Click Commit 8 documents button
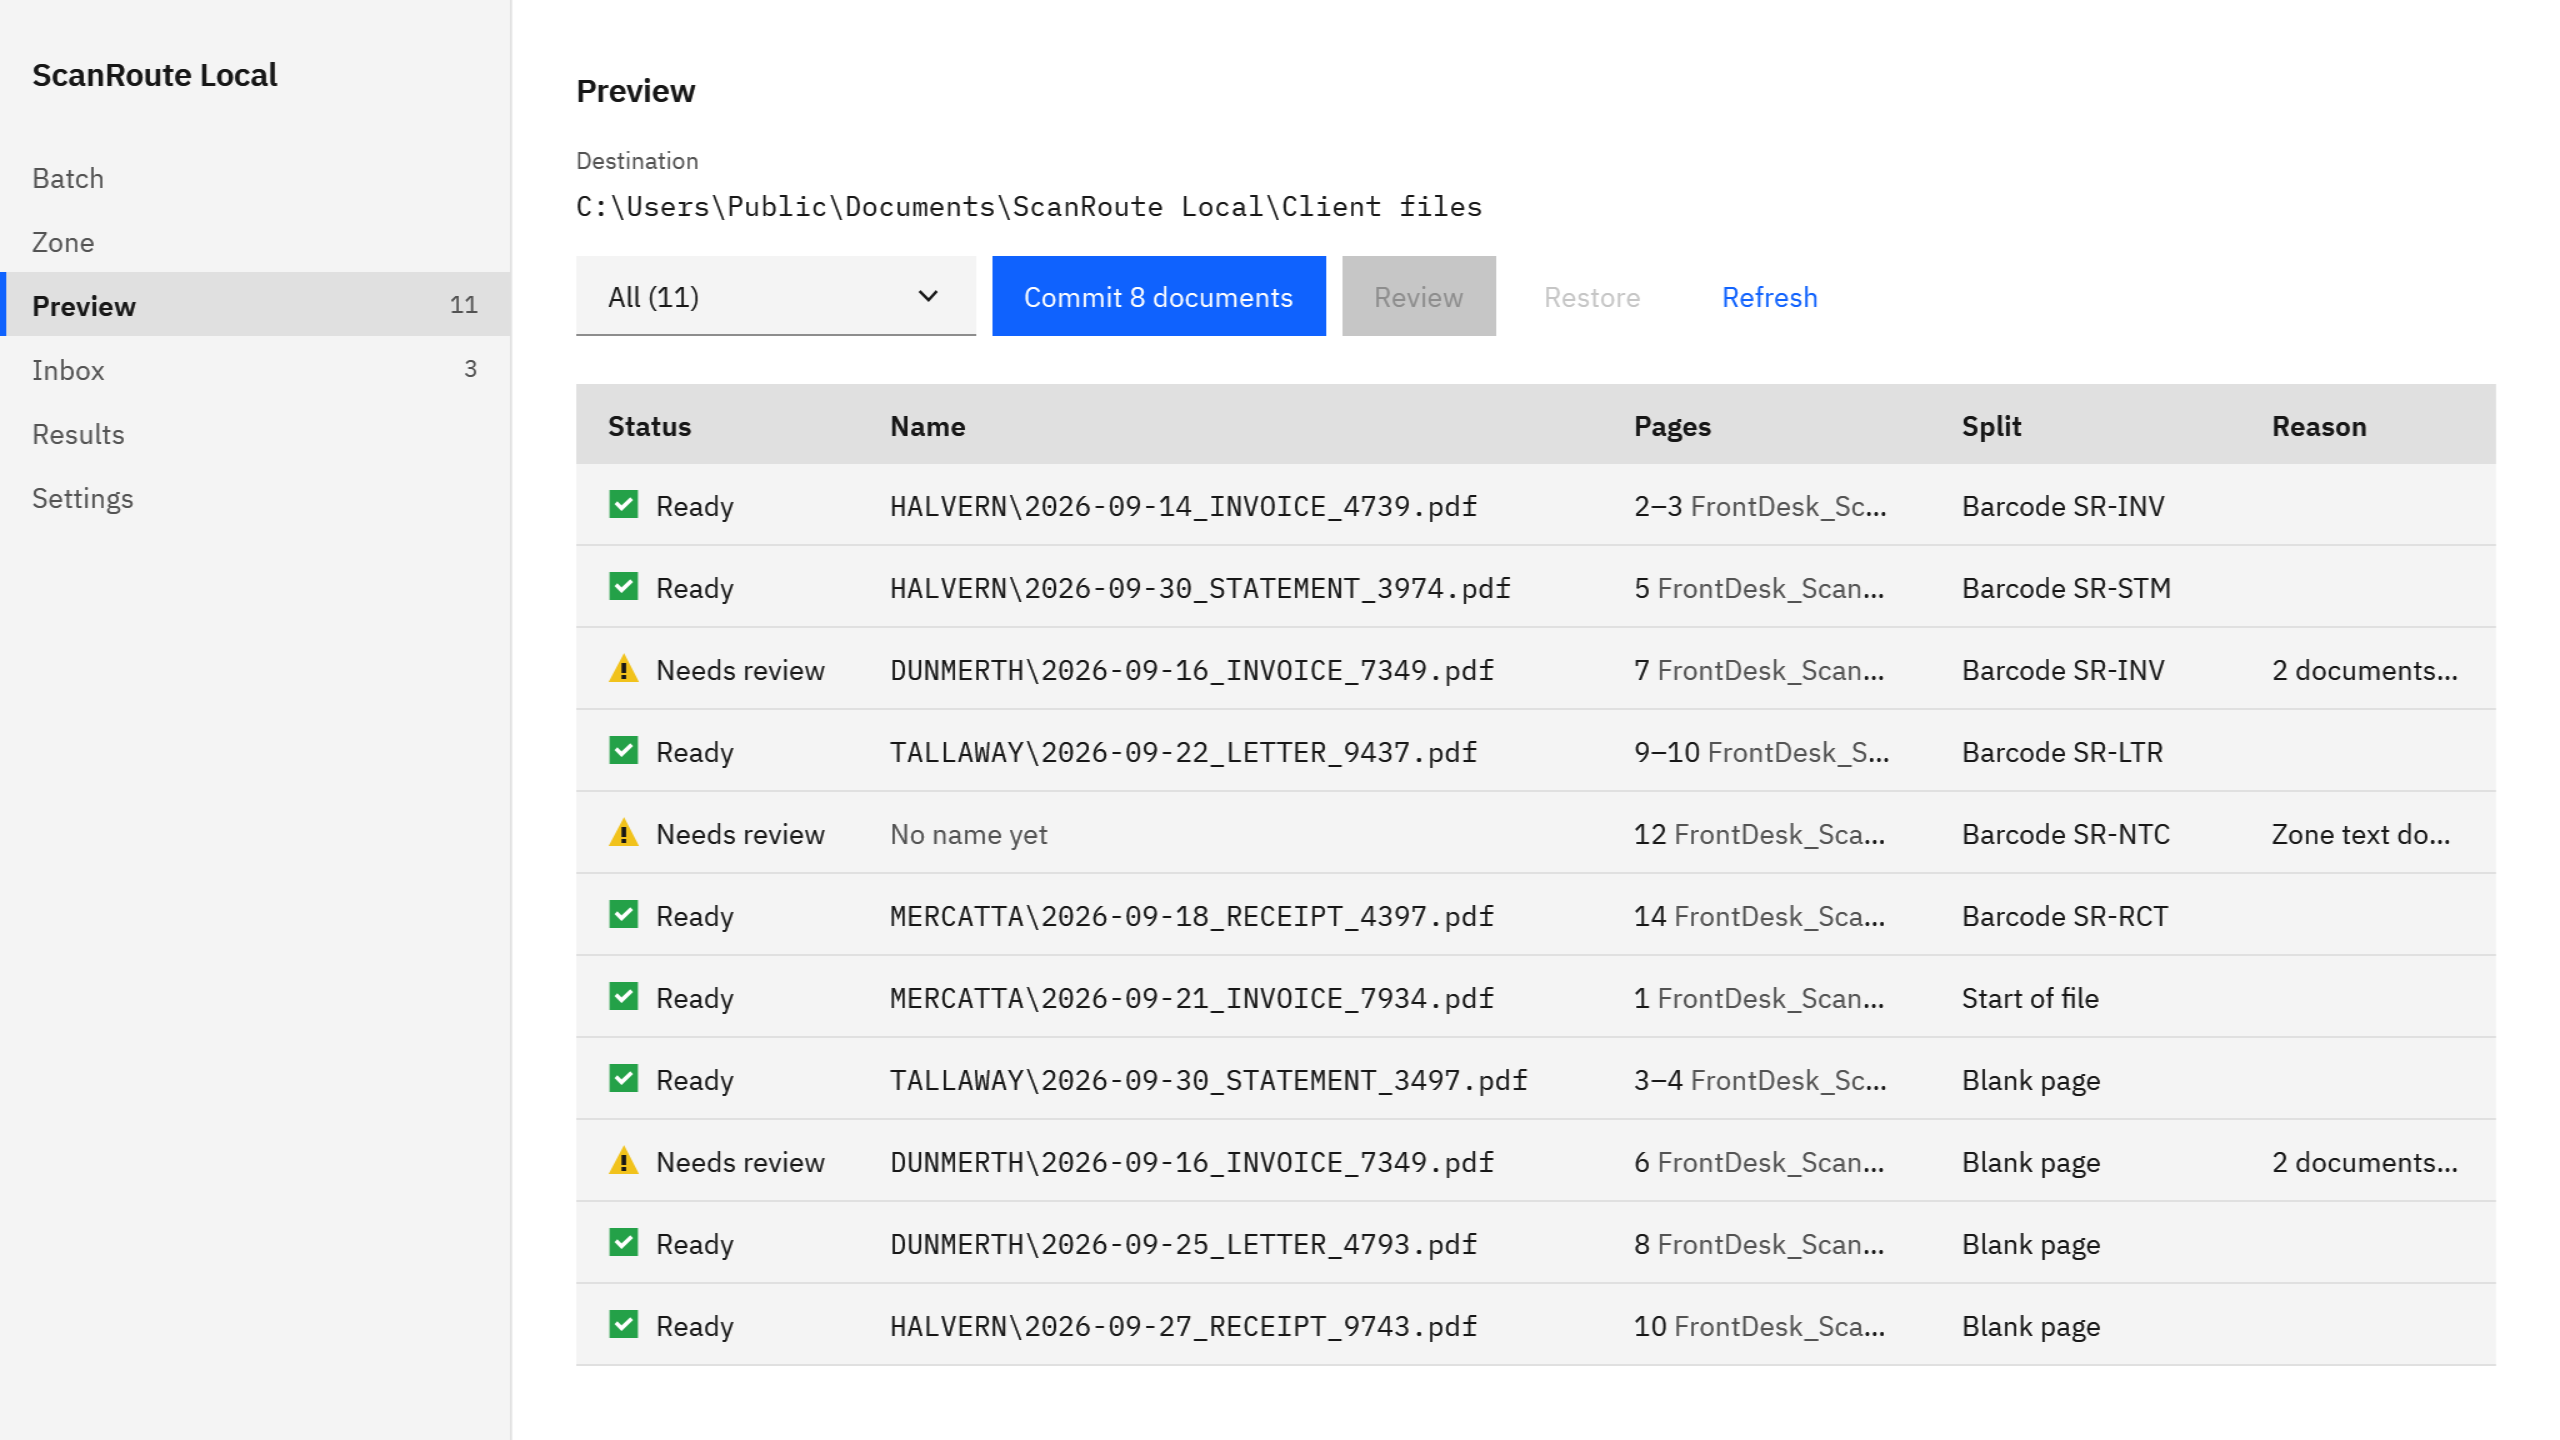 1159,296
